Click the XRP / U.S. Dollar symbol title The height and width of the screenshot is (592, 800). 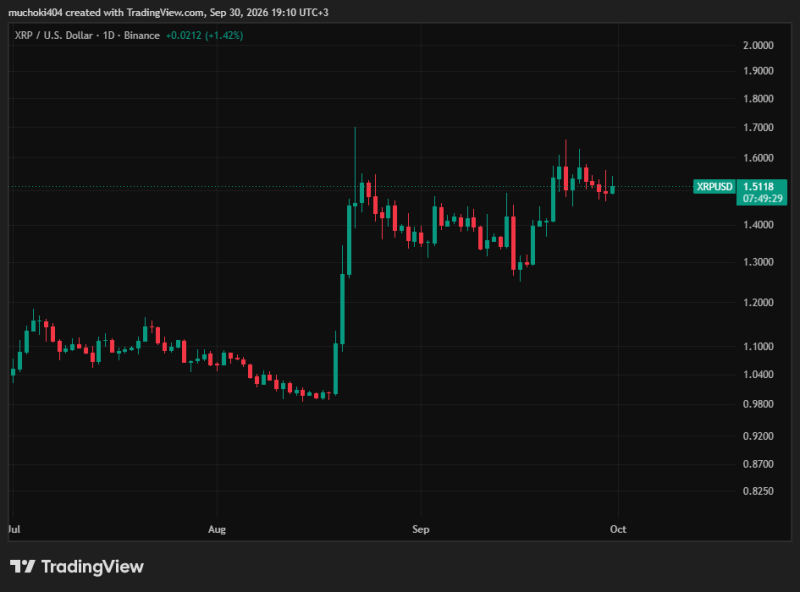click(x=54, y=36)
